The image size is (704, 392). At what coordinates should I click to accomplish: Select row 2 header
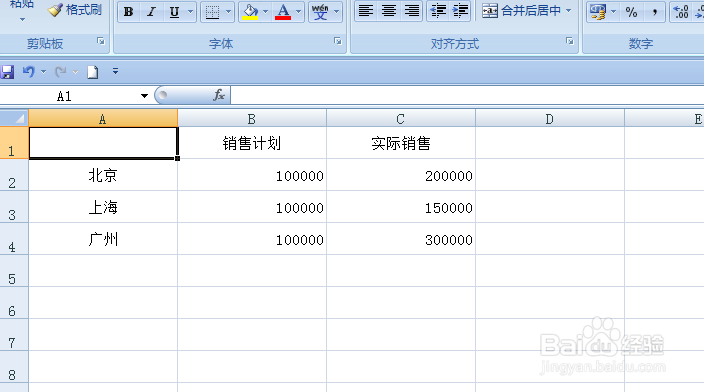13,175
